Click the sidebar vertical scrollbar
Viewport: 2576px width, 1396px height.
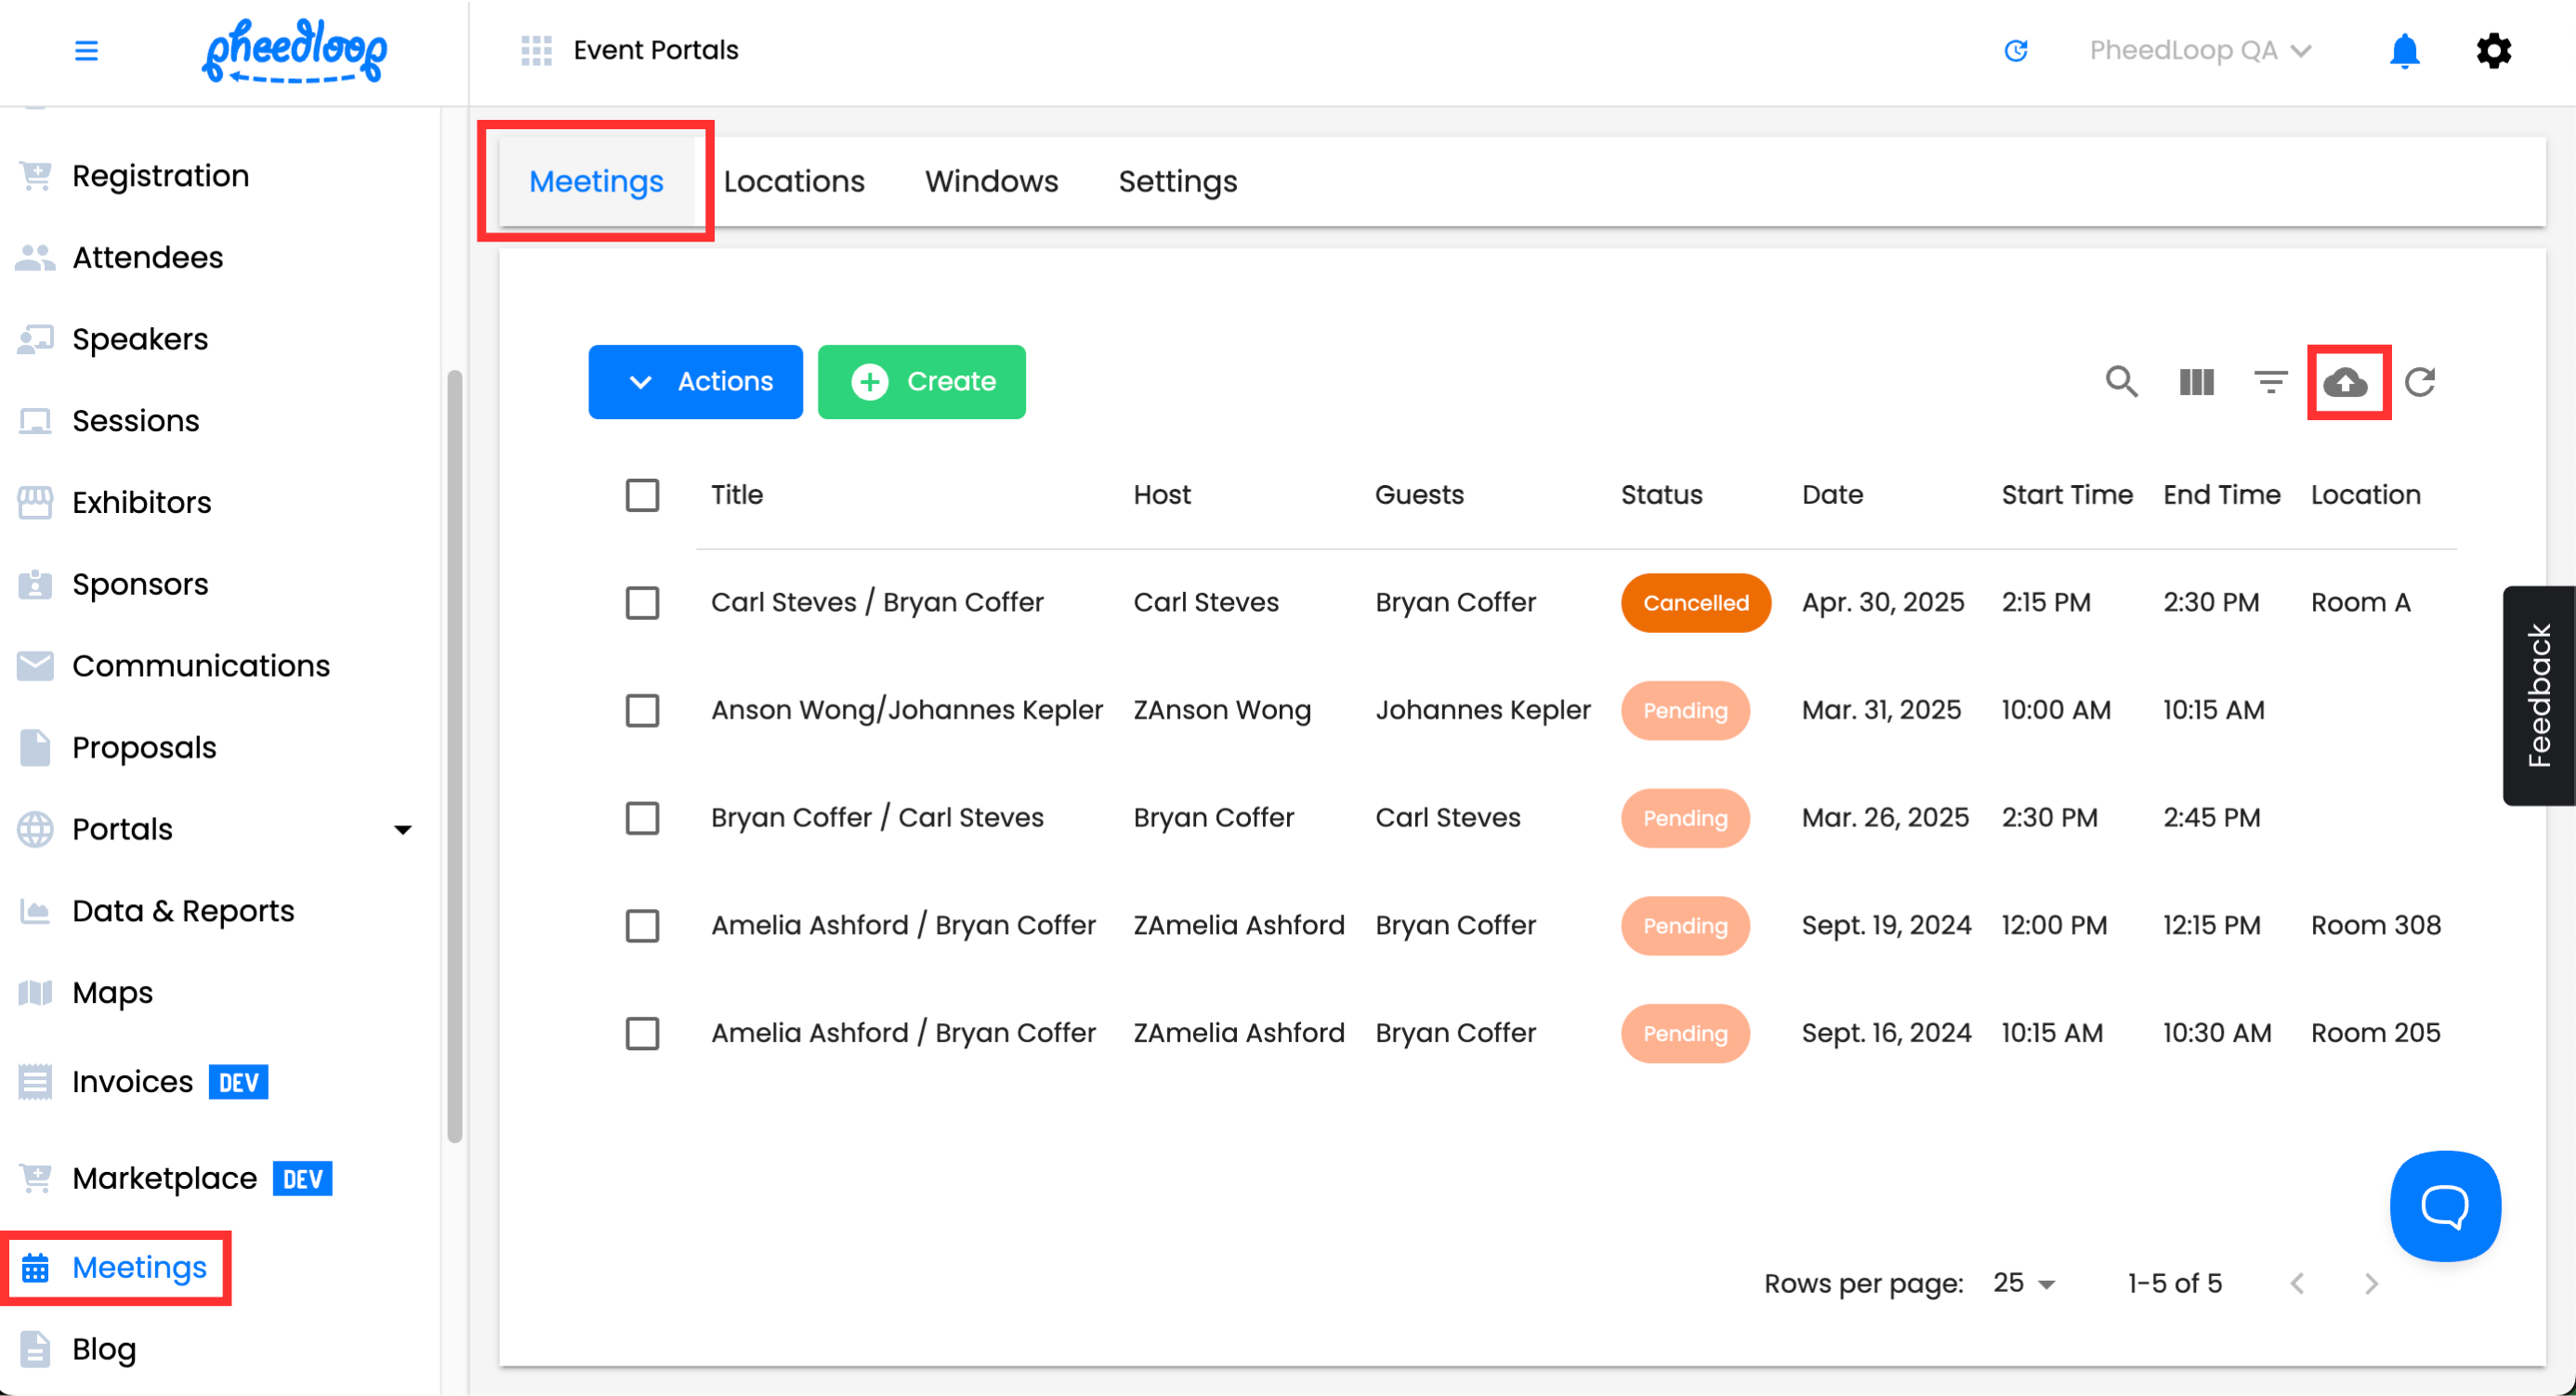[x=455, y=756]
